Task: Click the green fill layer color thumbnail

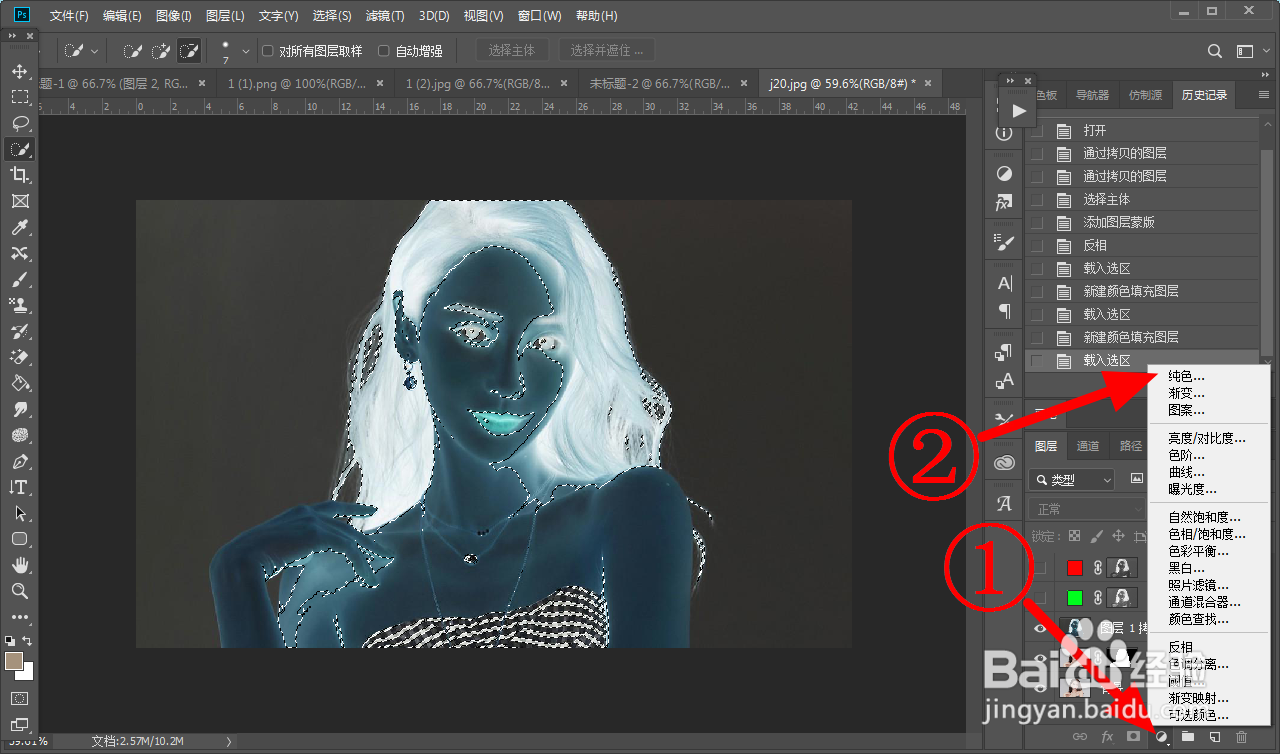Action: pyautogui.click(x=1075, y=598)
